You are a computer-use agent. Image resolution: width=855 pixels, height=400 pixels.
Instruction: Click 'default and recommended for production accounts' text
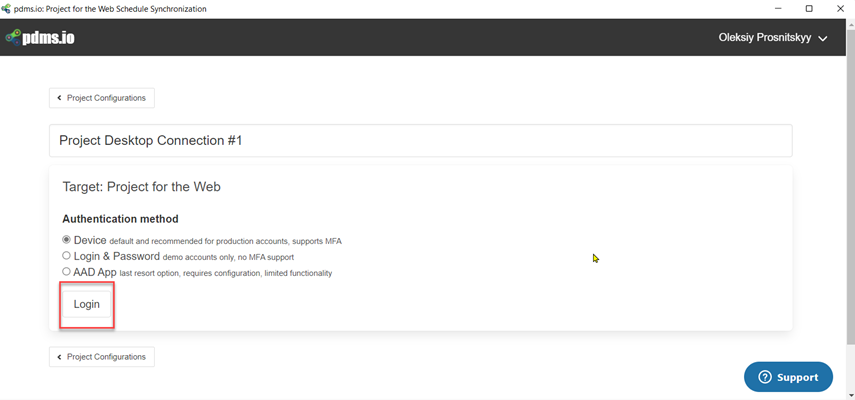pos(200,241)
